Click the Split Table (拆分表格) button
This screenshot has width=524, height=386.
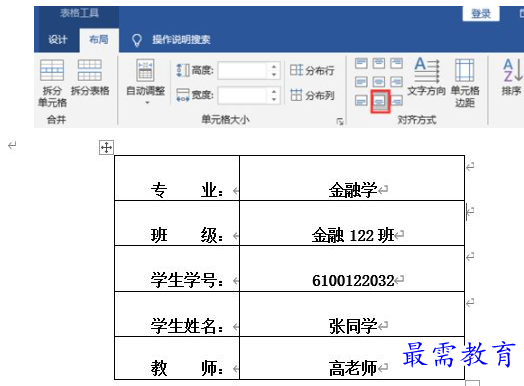click(90, 78)
